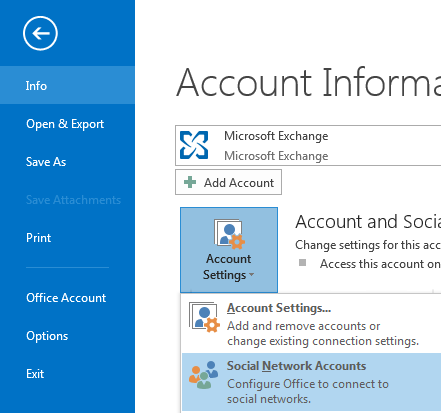
Task: Open the Microsoft Exchange account selector
Action: [x=308, y=145]
